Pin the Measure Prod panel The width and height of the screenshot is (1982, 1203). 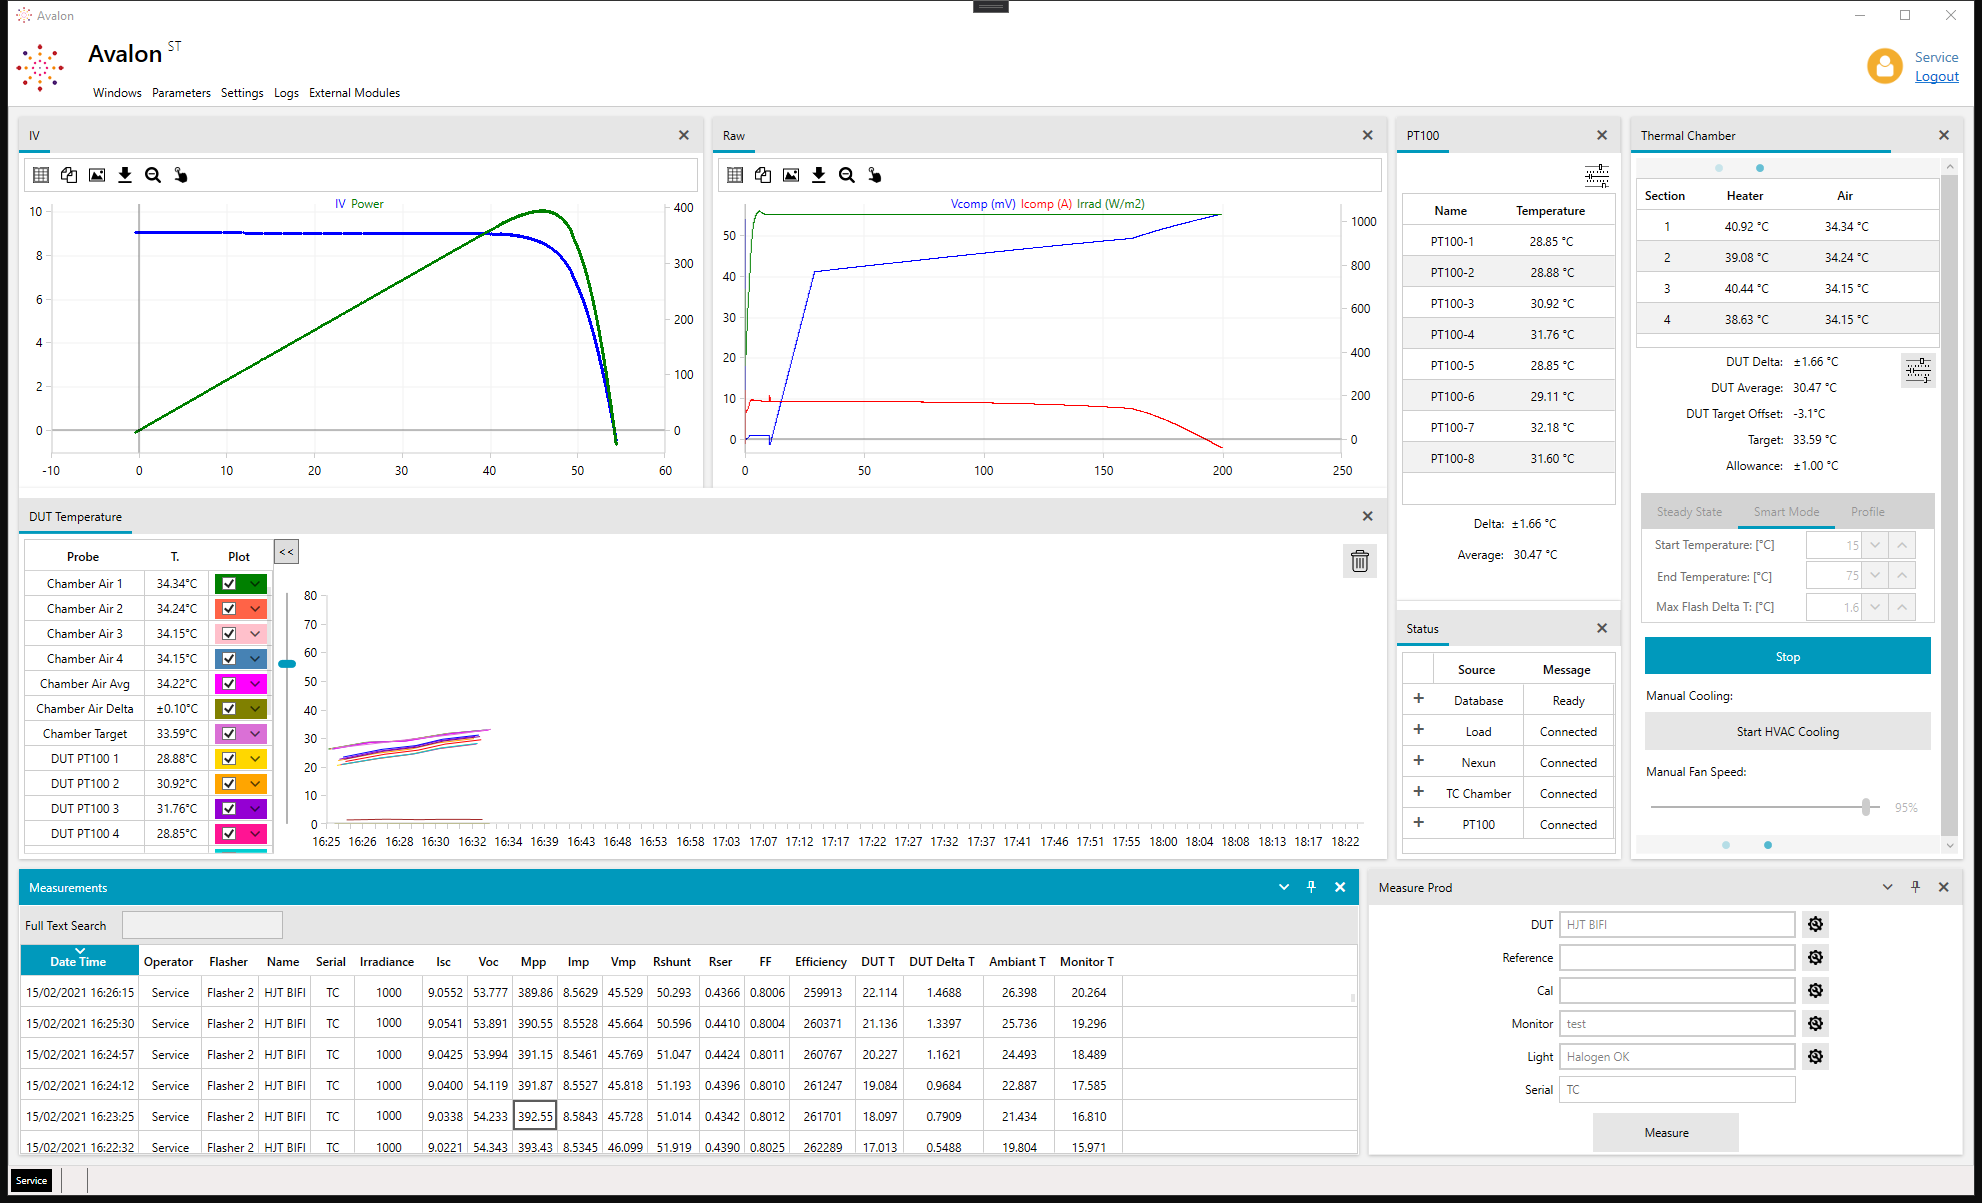1916,887
